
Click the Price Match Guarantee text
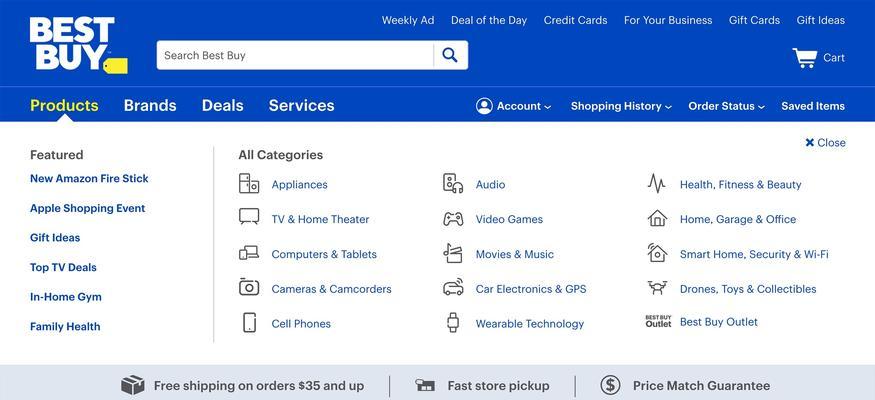pyautogui.click(x=701, y=385)
